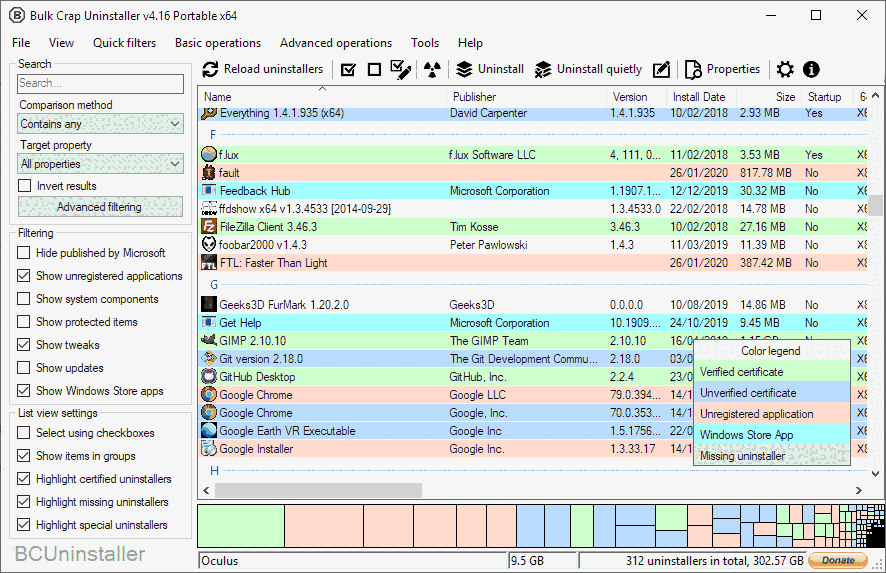Viewport: 886px width, 573px height.
Task: Click the deselect-all empty box toolbar icon
Action: [374, 70]
